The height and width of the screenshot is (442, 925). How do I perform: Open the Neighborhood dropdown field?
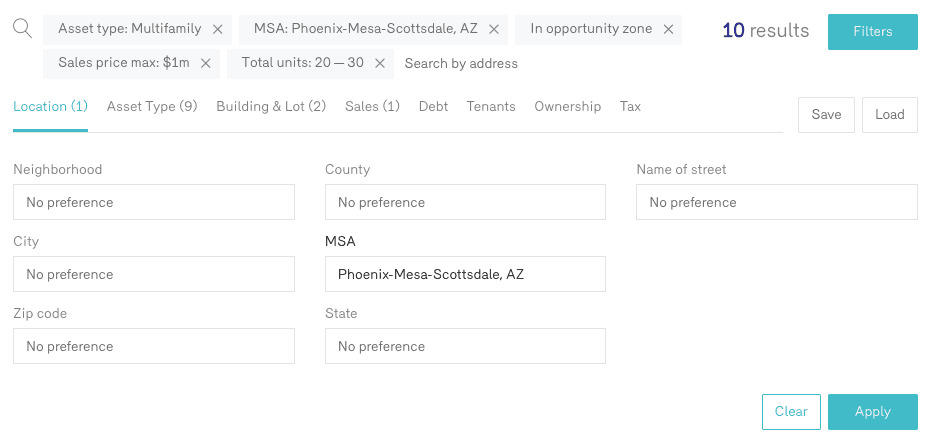pos(154,202)
